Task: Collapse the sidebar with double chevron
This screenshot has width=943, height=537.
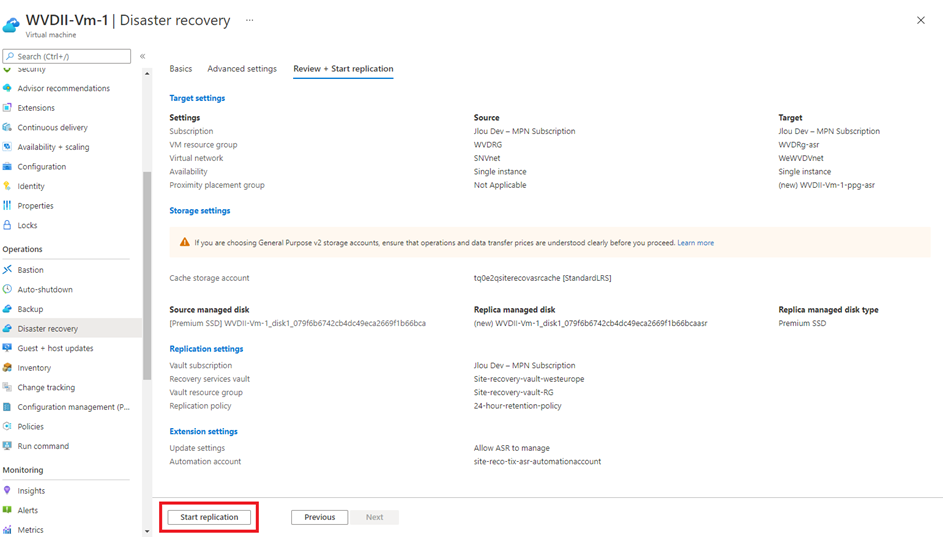Action: point(143,56)
